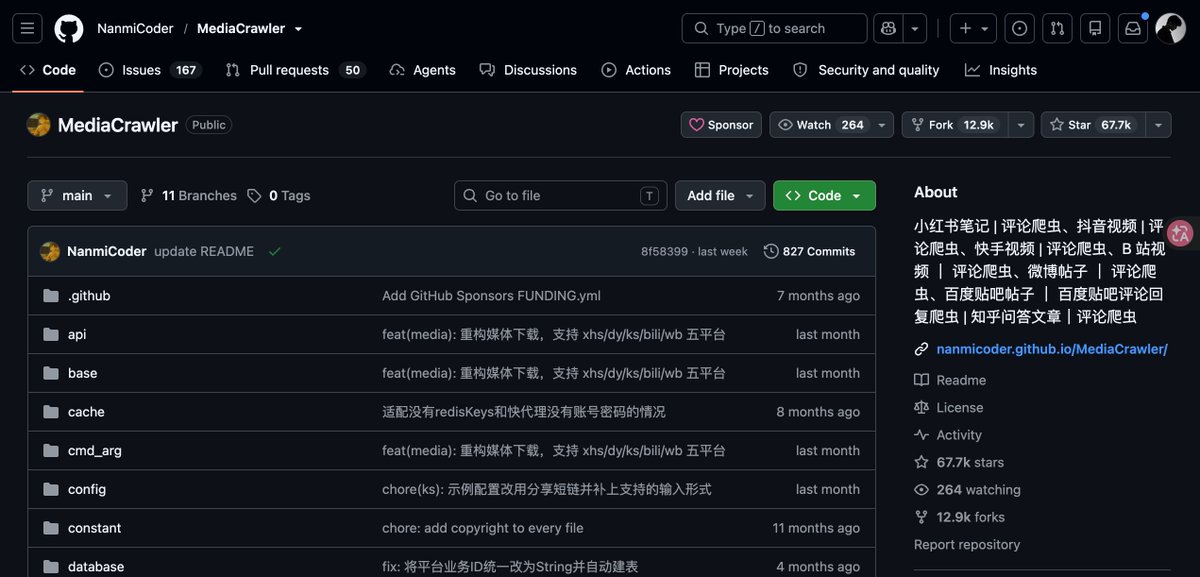Screen dimensions: 1200x577
Task: Open the Projects tab
Action: tap(731, 70)
